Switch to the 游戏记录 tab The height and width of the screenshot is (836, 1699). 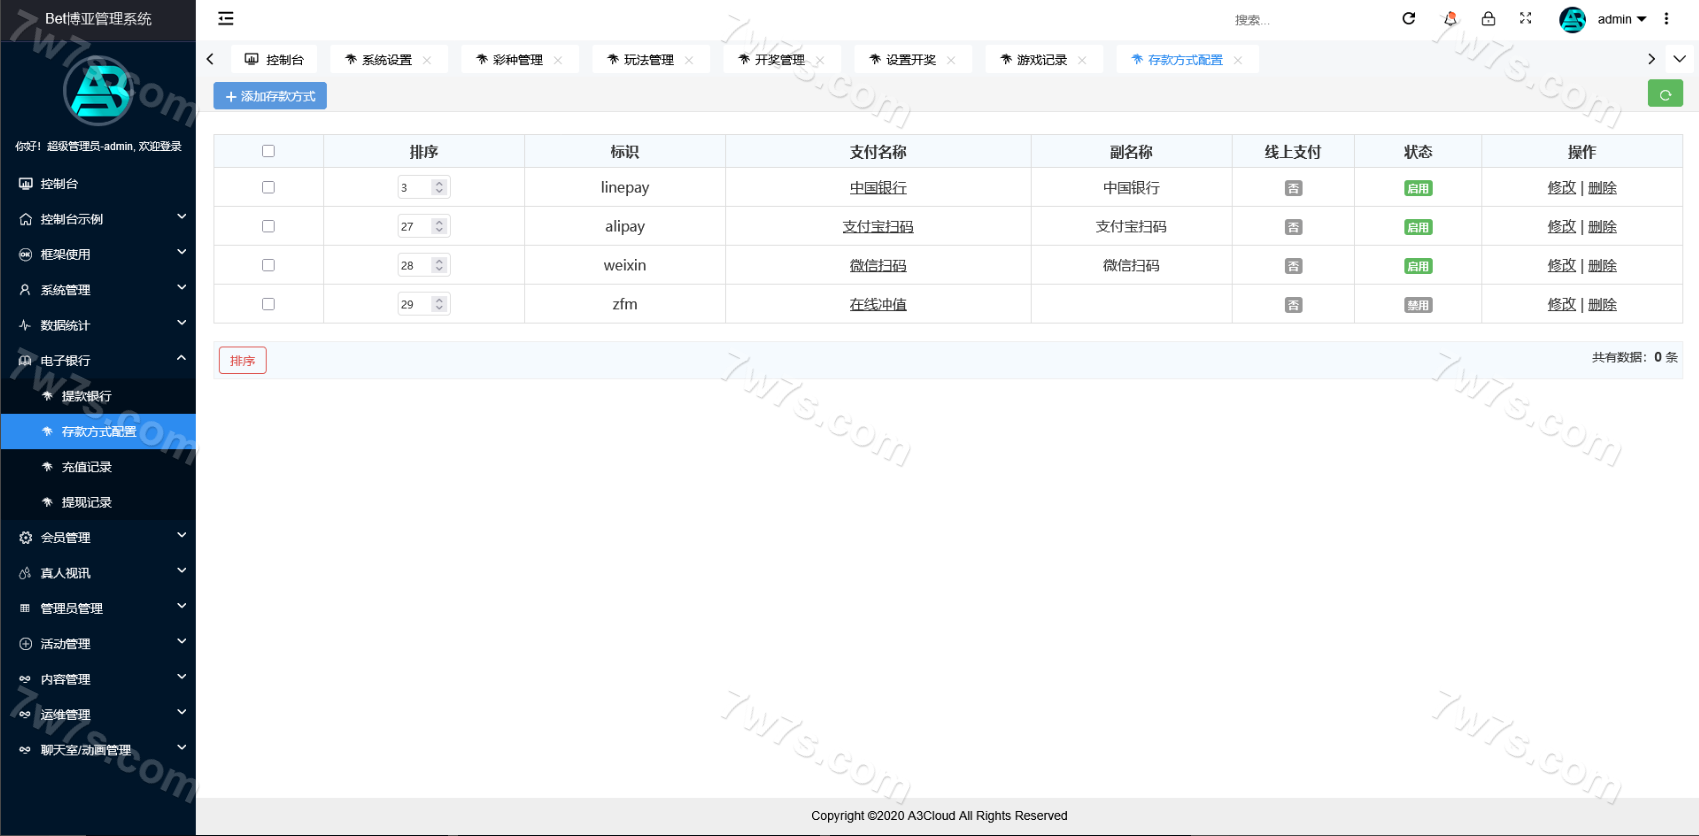pos(1041,60)
